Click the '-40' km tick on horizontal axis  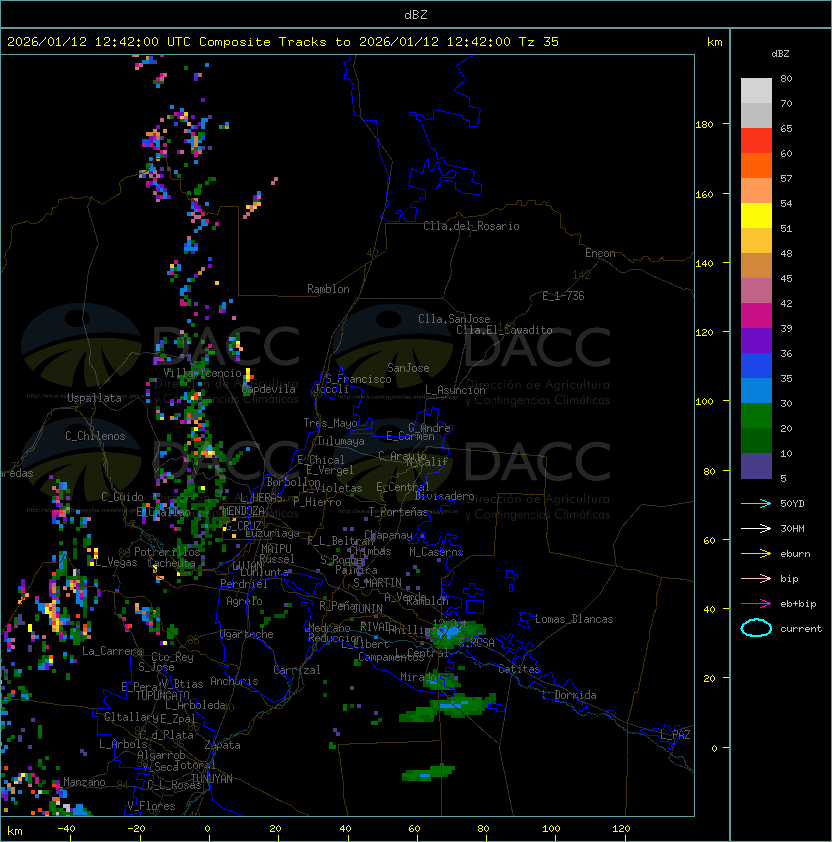[66, 829]
